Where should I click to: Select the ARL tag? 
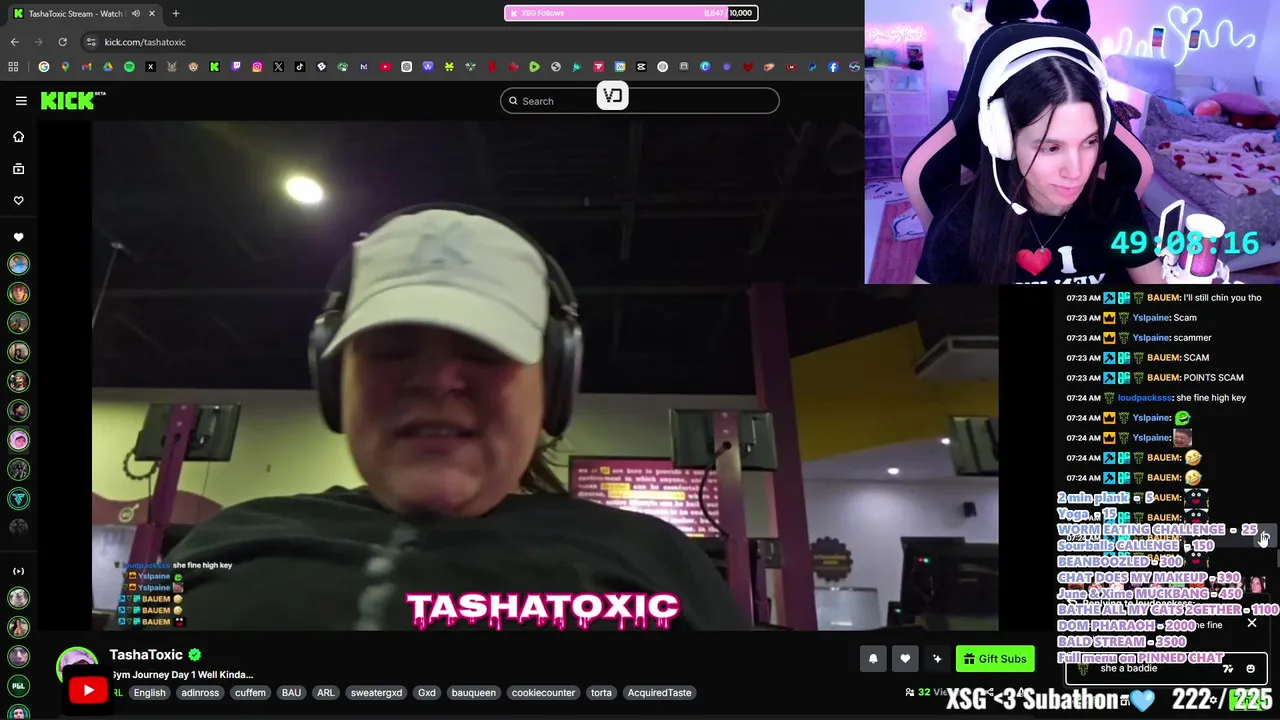coord(325,692)
